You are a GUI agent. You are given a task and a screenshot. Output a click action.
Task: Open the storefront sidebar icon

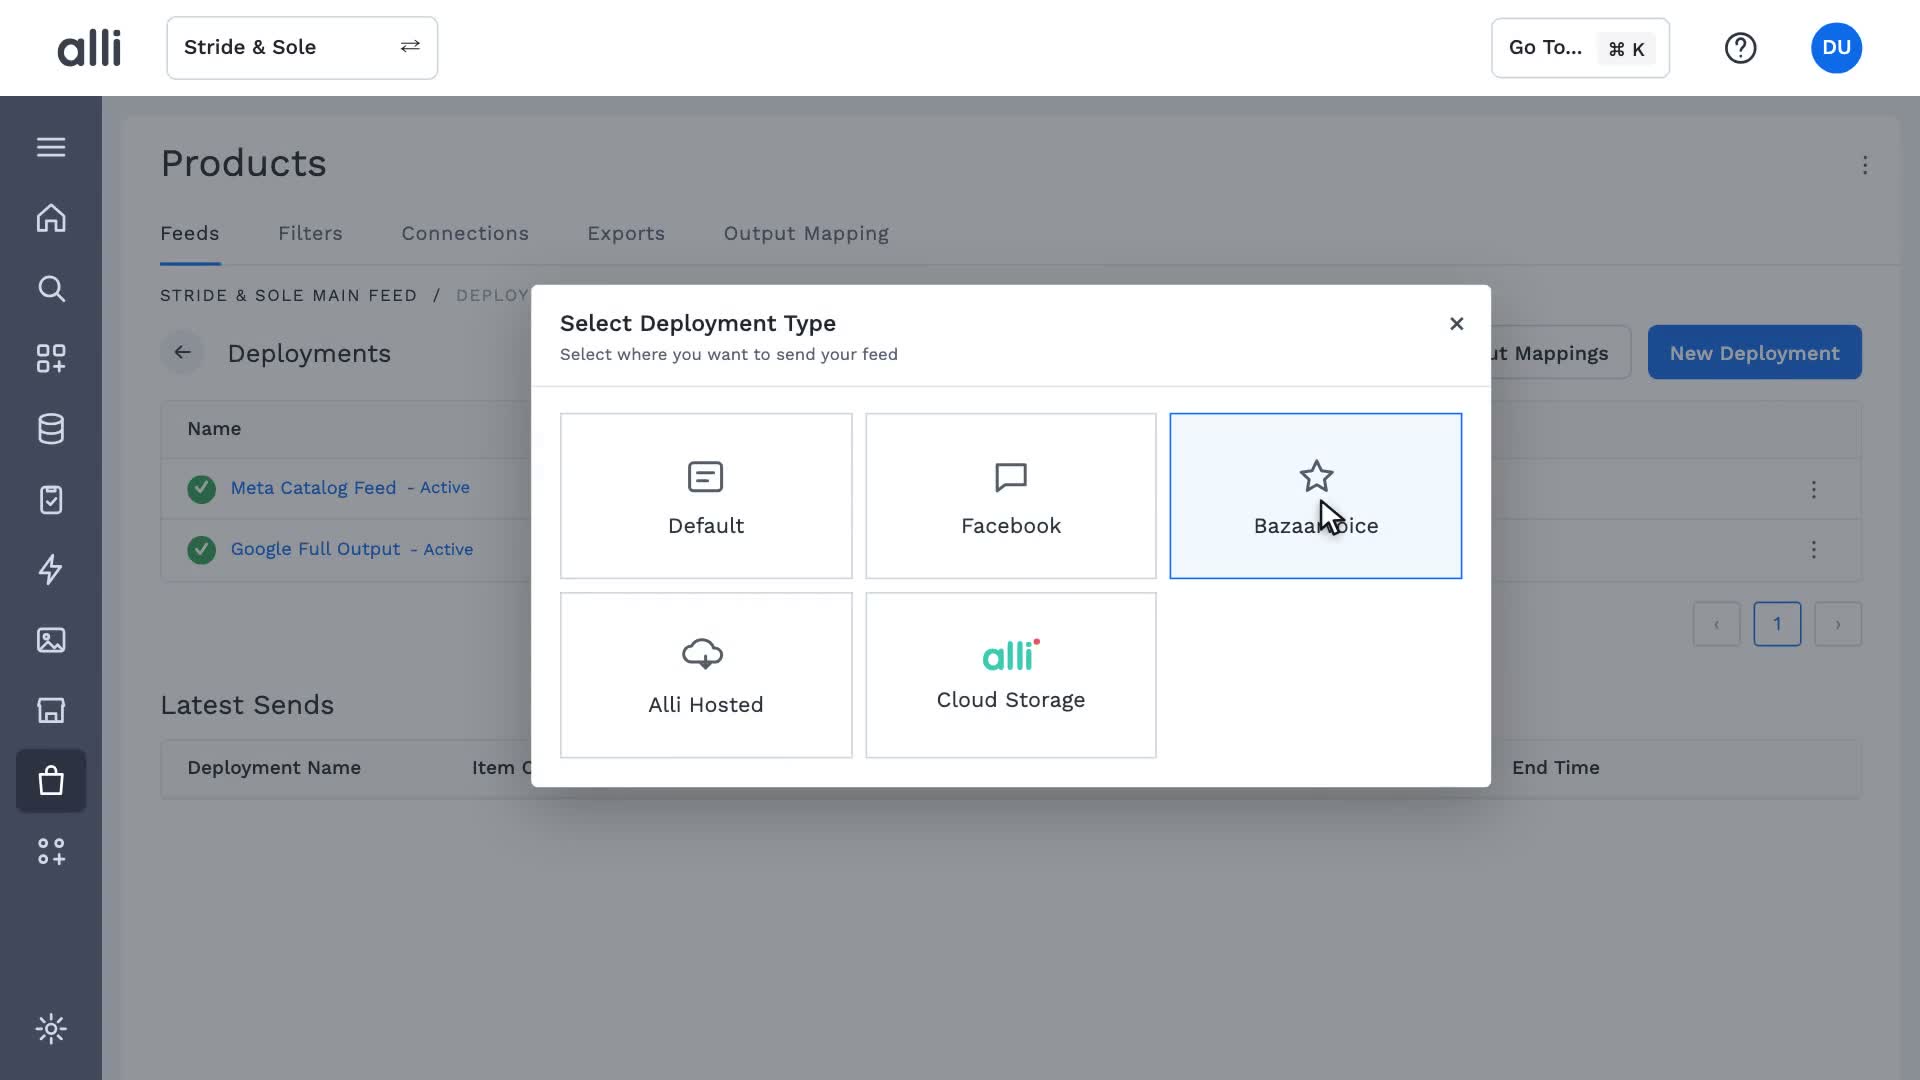pyautogui.click(x=51, y=710)
